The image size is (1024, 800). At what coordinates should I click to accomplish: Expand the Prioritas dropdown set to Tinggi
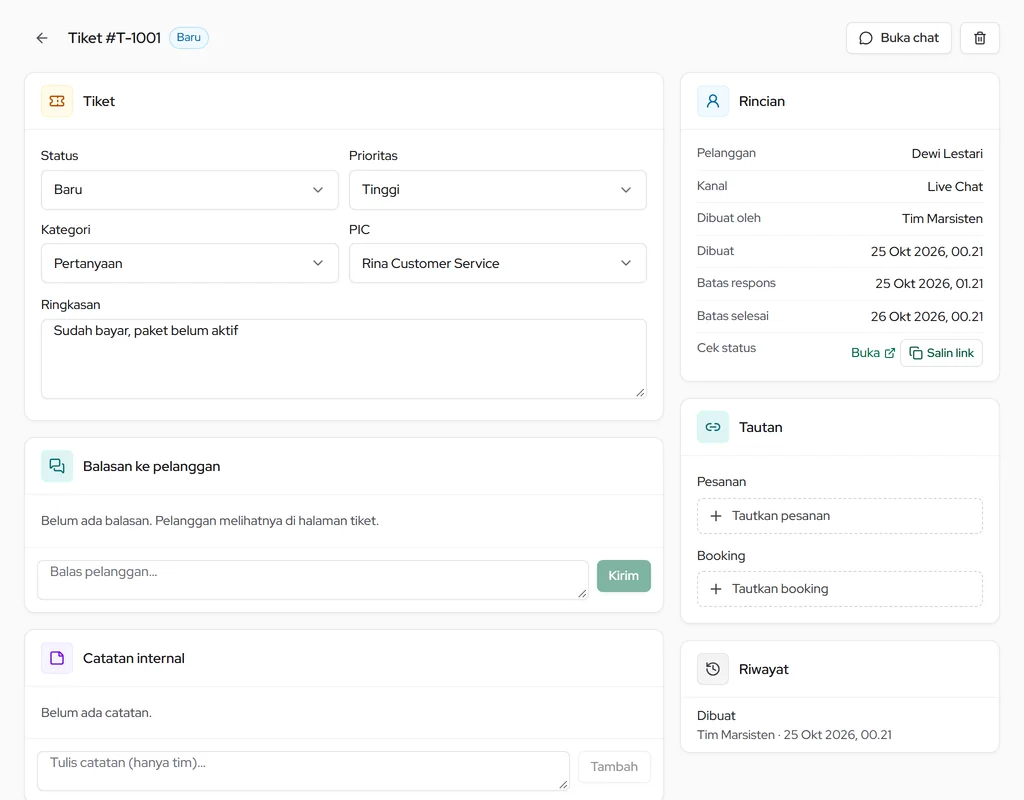click(498, 190)
